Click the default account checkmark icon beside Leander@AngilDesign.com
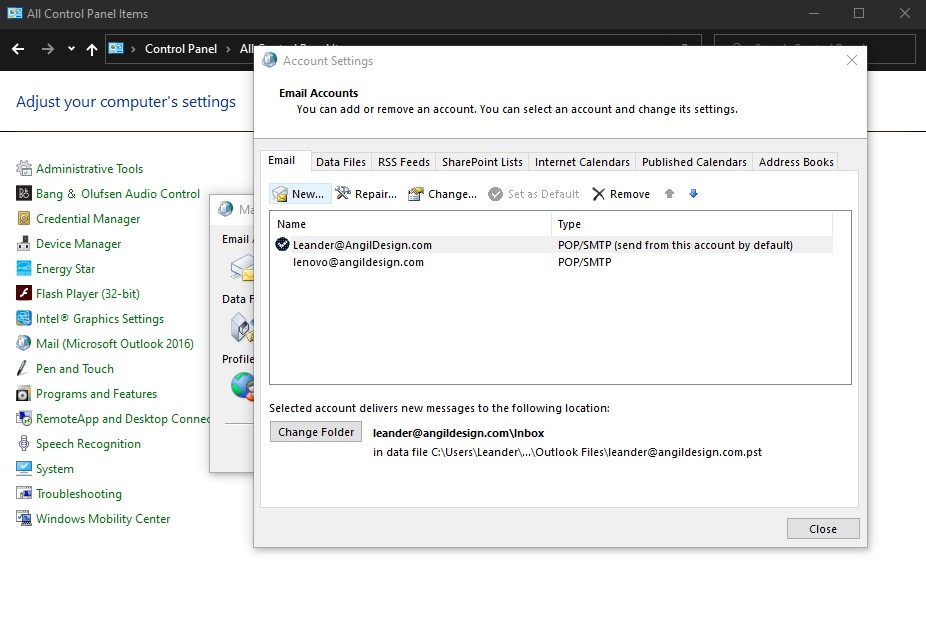926x629 pixels. (x=282, y=244)
